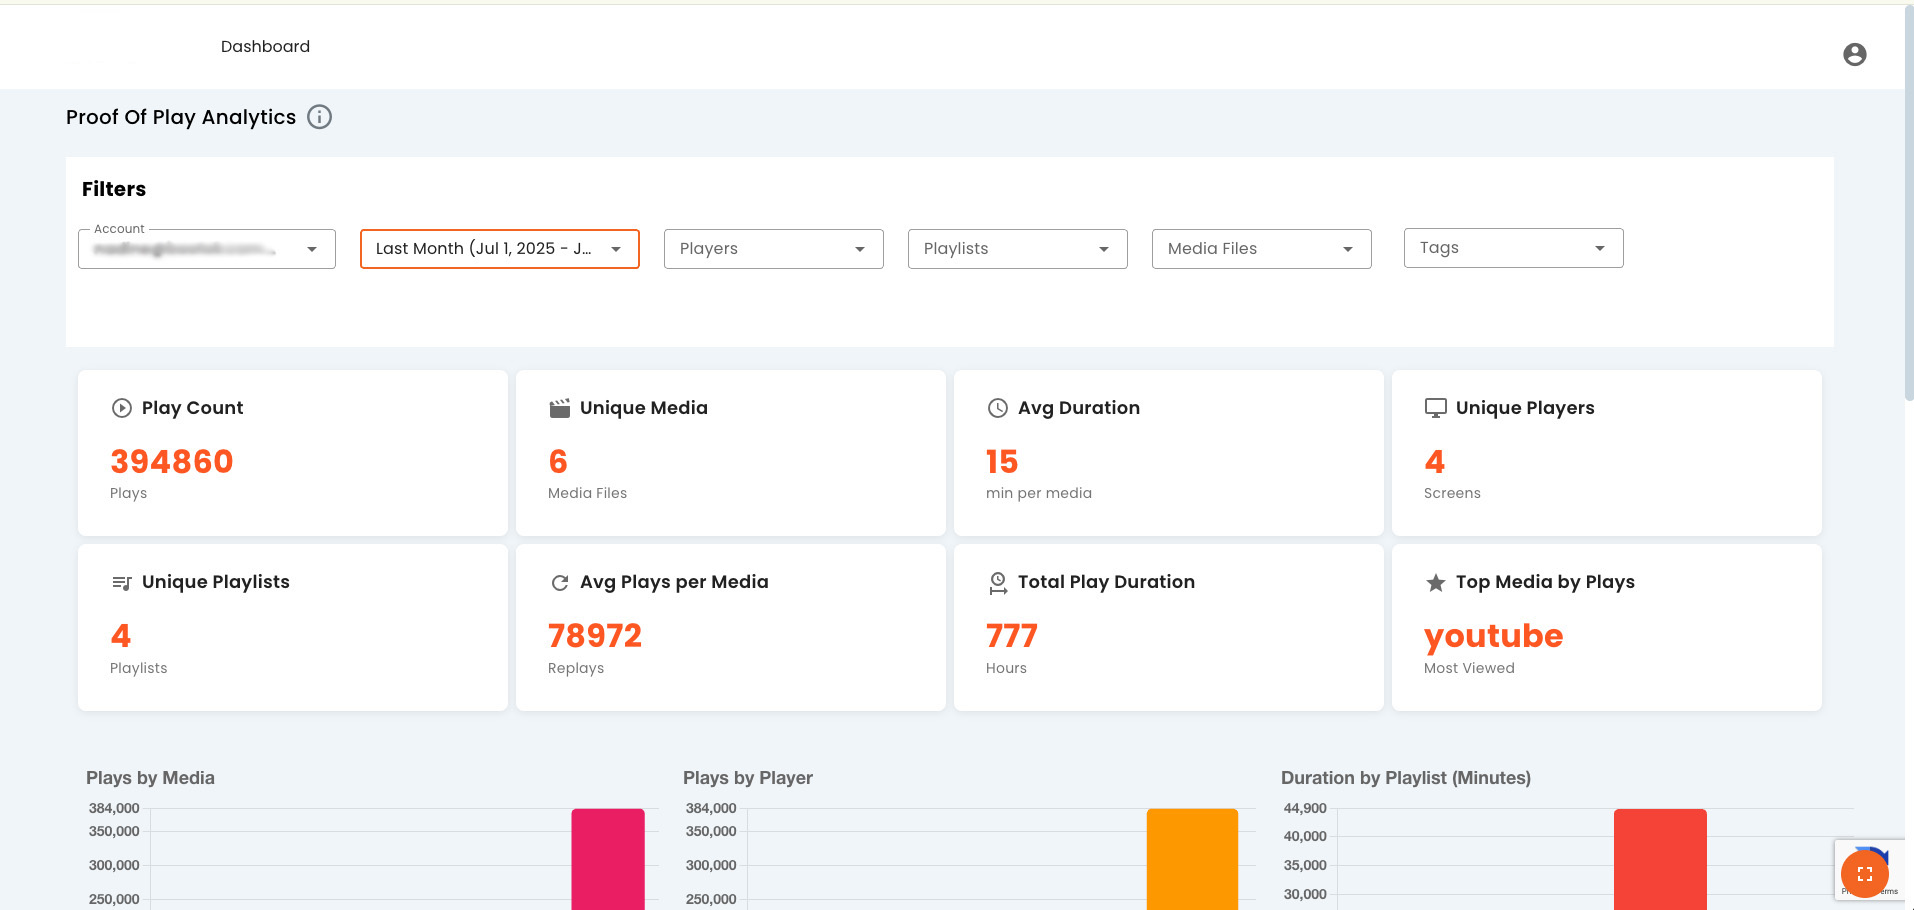Expand the Tags filter dropdown
The height and width of the screenshot is (910, 1914).
coord(1513,248)
